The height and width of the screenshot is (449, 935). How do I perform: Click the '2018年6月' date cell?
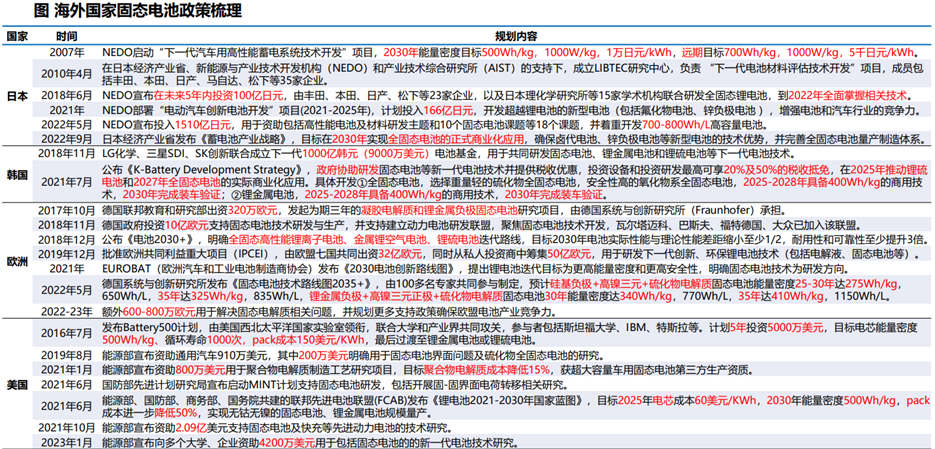point(67,95)
